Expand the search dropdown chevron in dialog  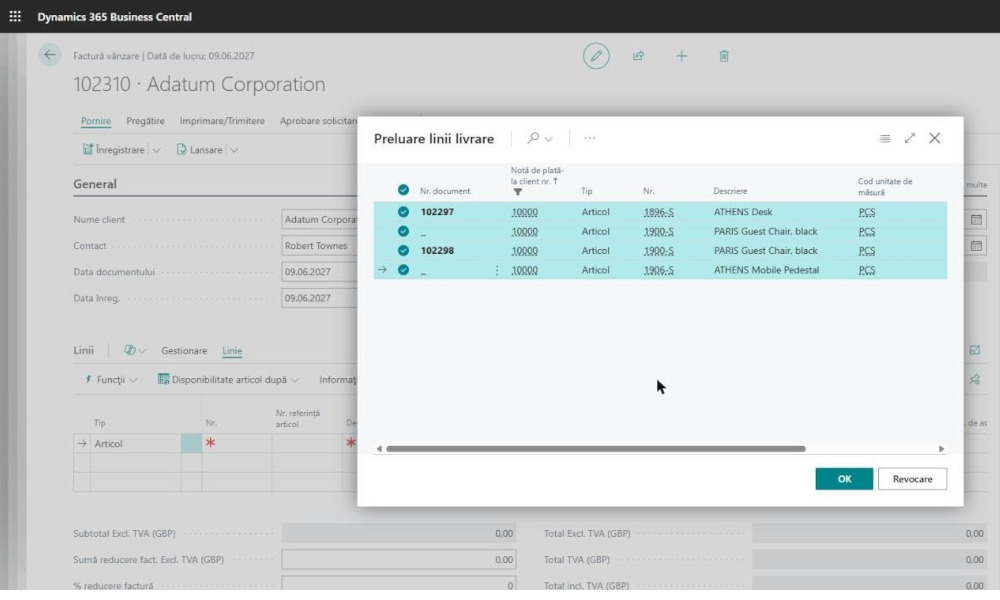coord(548,139)
